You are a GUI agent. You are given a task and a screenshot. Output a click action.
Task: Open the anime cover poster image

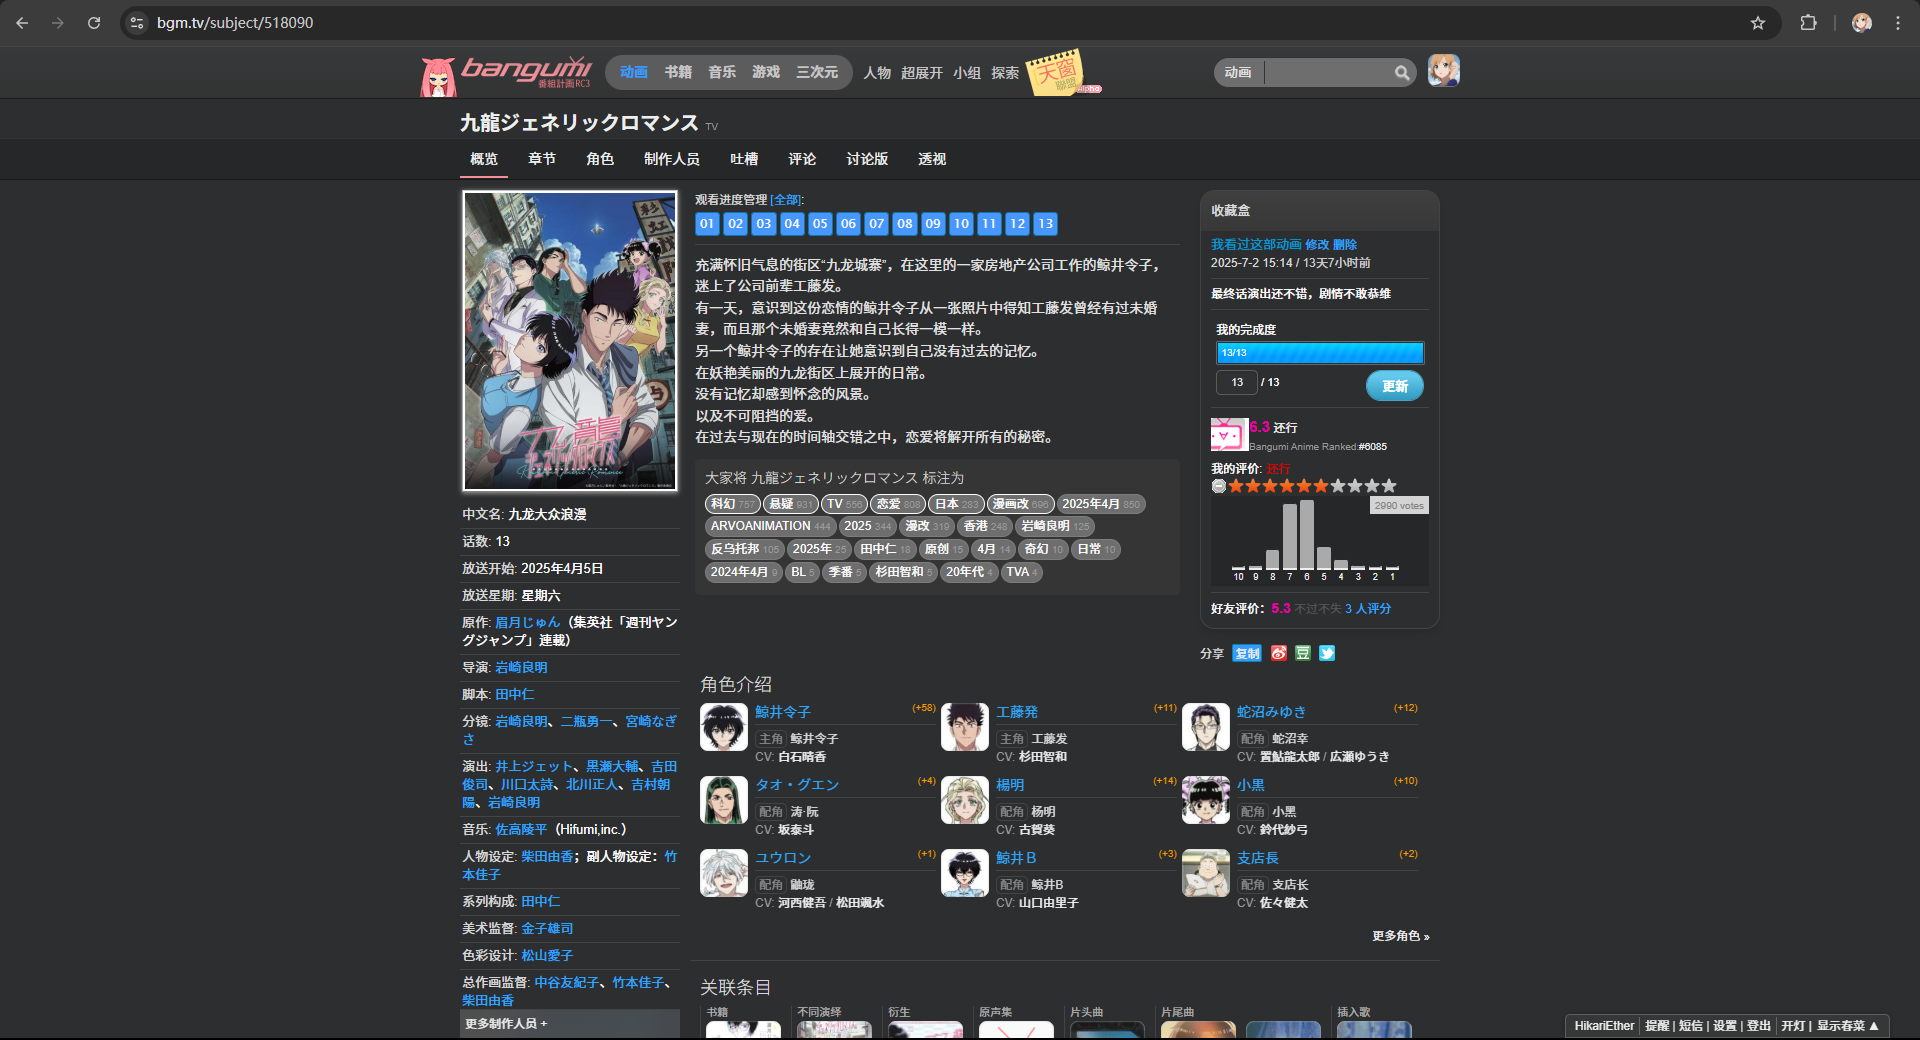coord(570,341)
